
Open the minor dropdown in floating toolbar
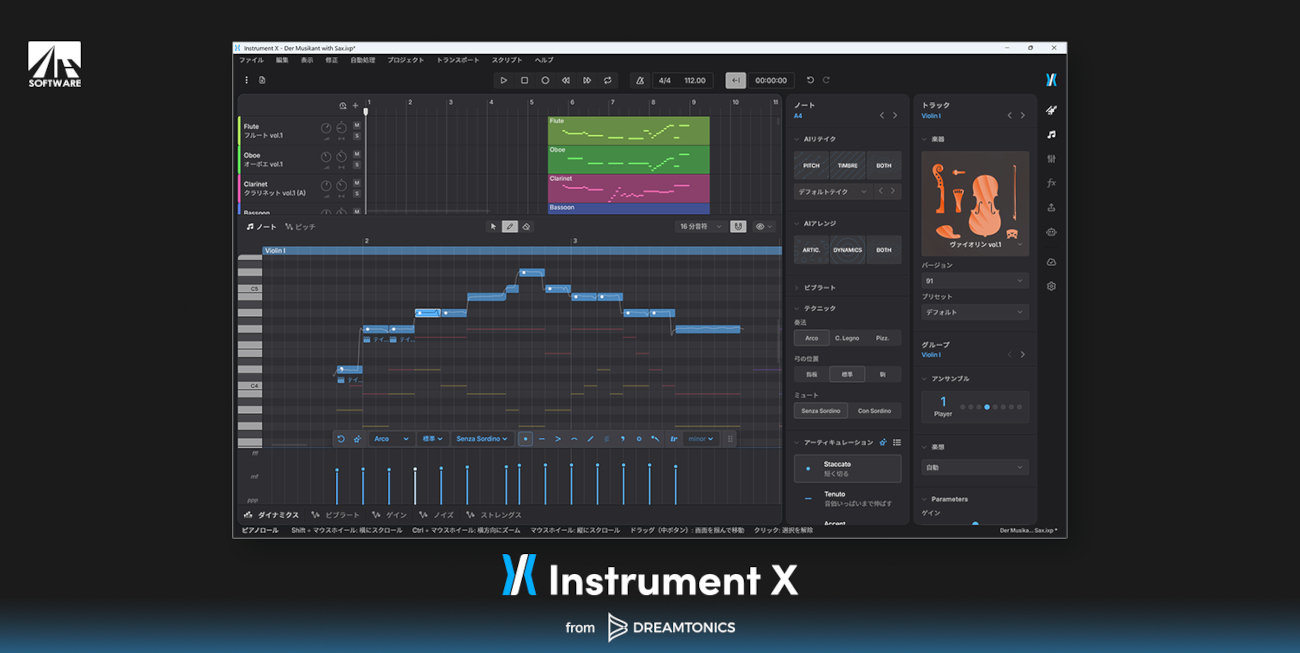[x=701, y=439]
